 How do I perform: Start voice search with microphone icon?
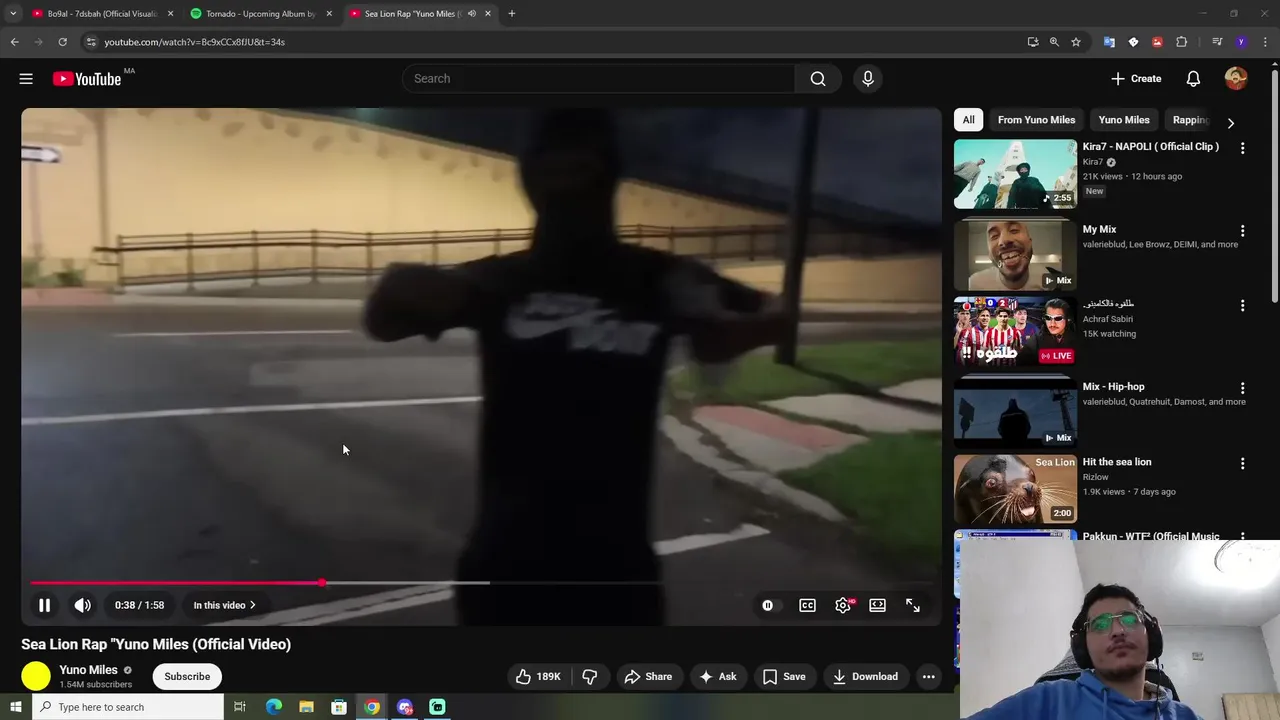[x=868, y=79]
